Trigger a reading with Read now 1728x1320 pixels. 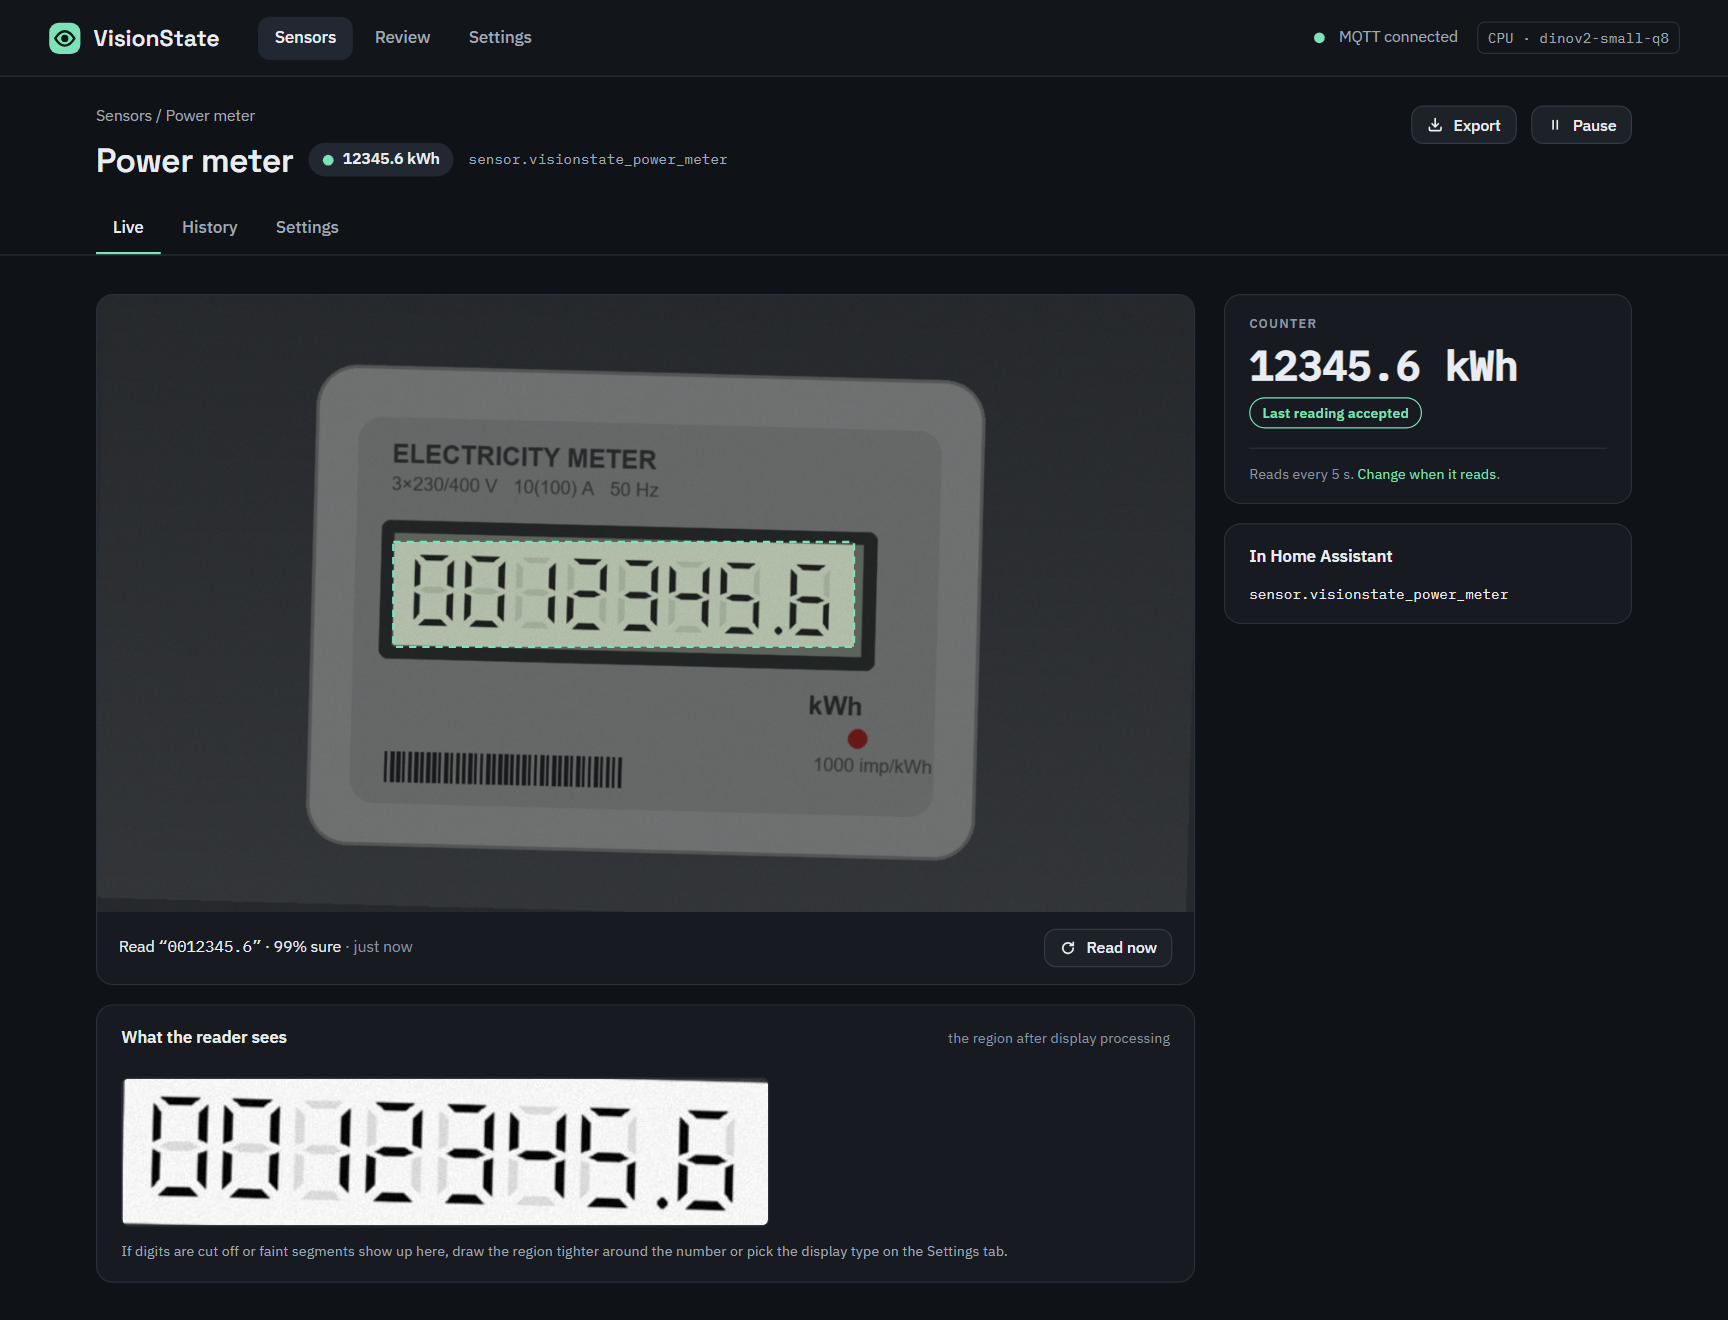click(x=1108, y=948)
